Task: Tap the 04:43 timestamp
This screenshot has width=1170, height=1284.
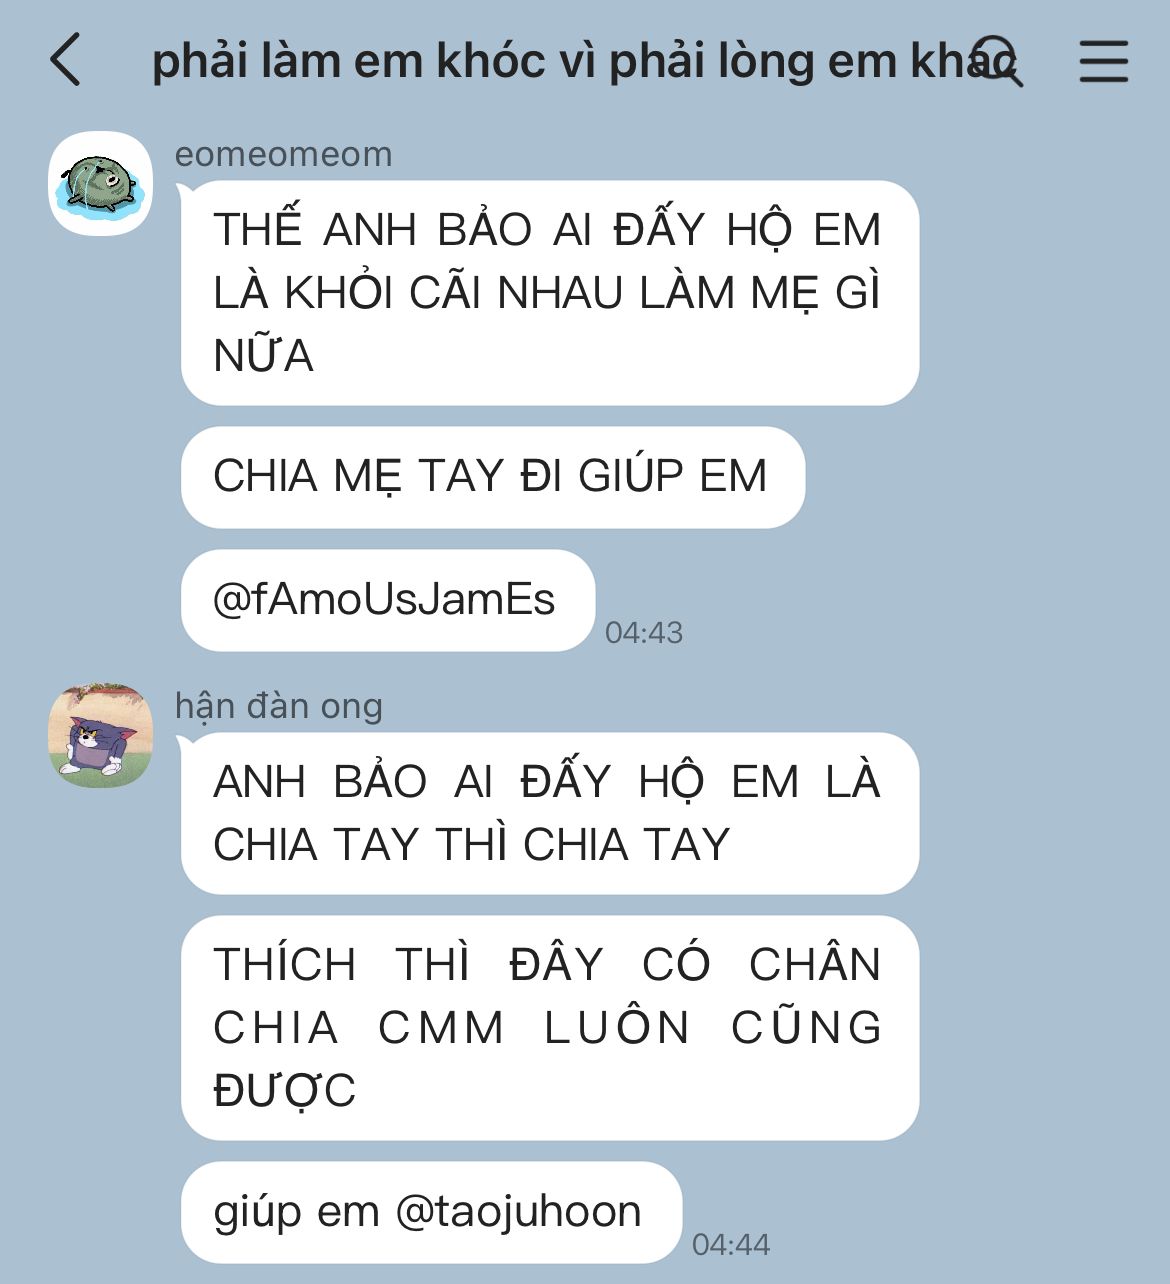Action: point(644,632)
